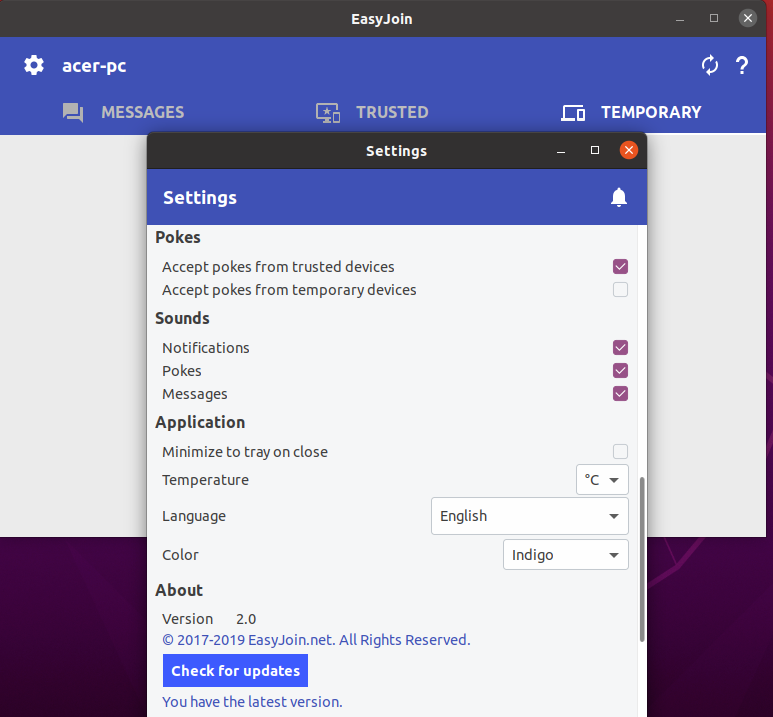Open the Color dropdown showing Indigo
Image resolution: width=773 pixels, height=717 pixels.
pyautogui.click(x=566, y=555)
